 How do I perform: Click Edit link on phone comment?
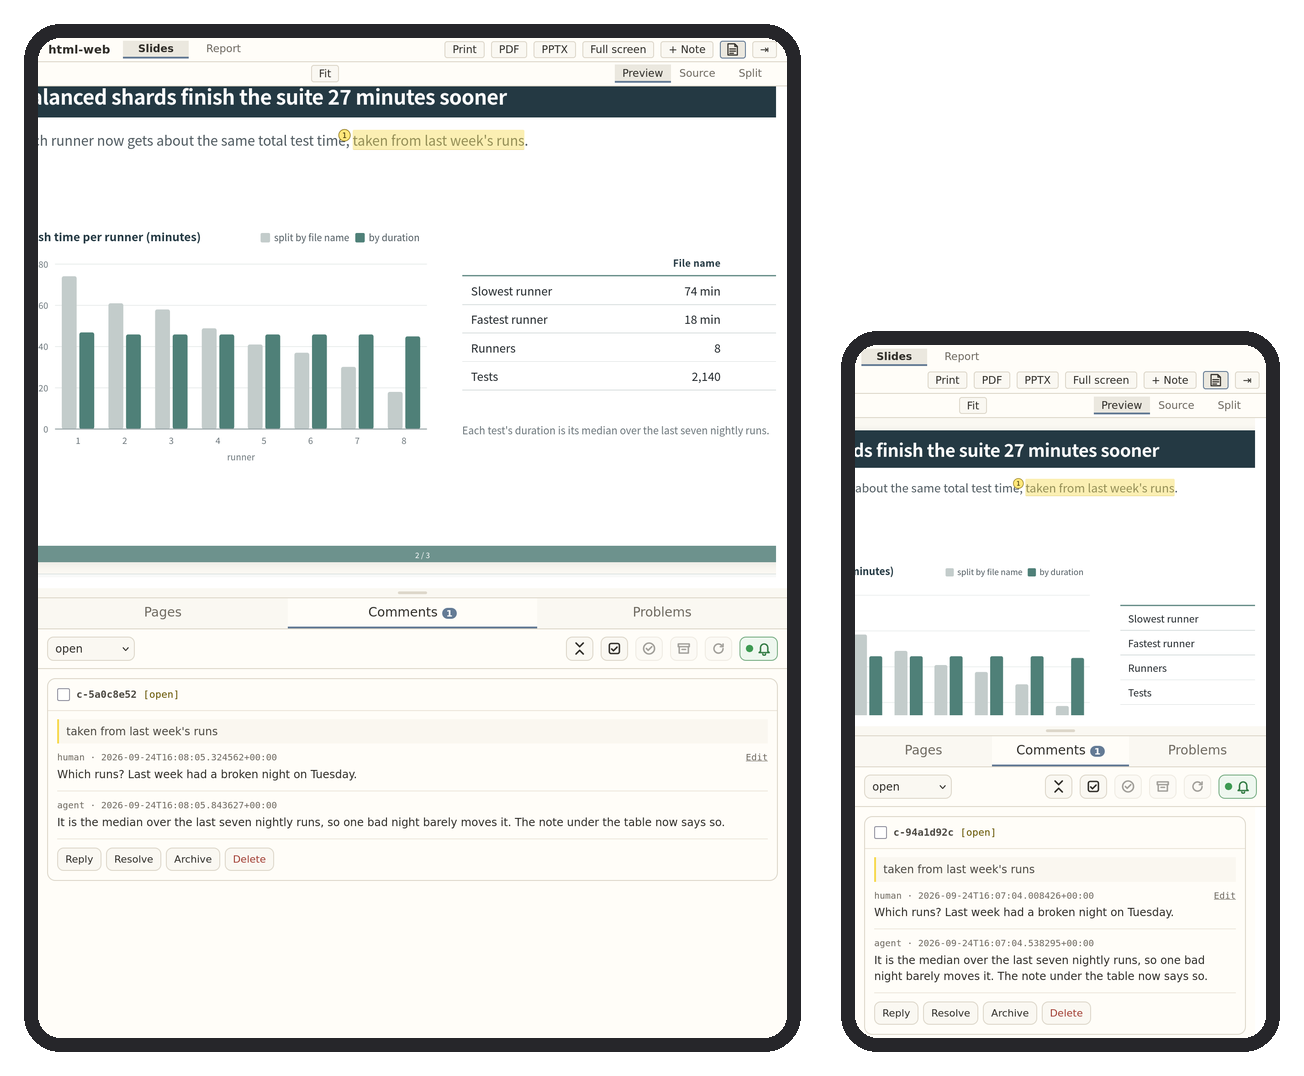coord(1225,896)
